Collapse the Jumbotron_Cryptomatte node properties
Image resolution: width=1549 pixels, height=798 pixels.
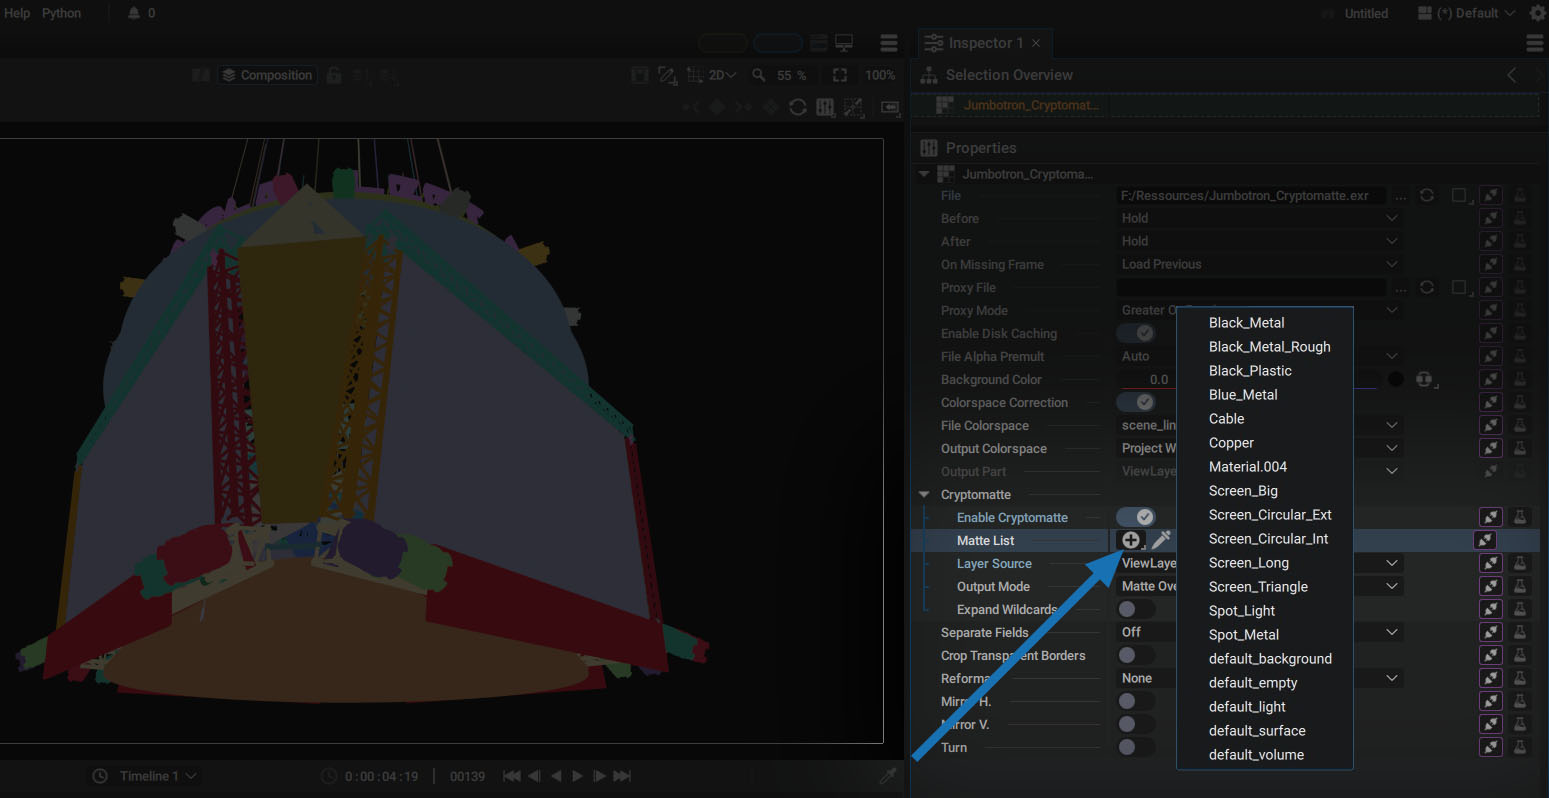coord(924,174)
